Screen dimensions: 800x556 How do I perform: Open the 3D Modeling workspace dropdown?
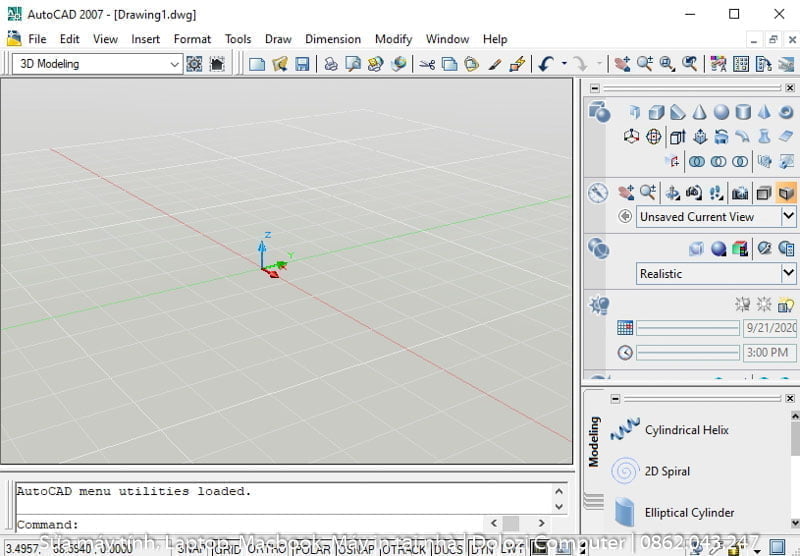point(175,64)
